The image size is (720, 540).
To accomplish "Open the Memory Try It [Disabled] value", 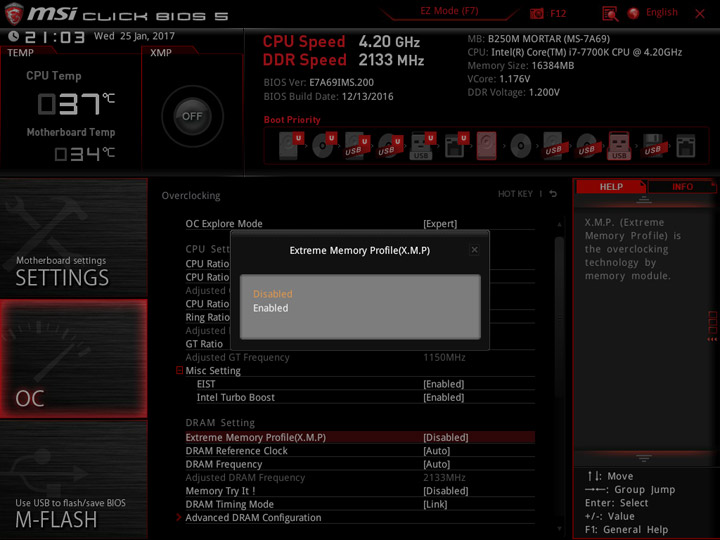I will tap(445, 491).
